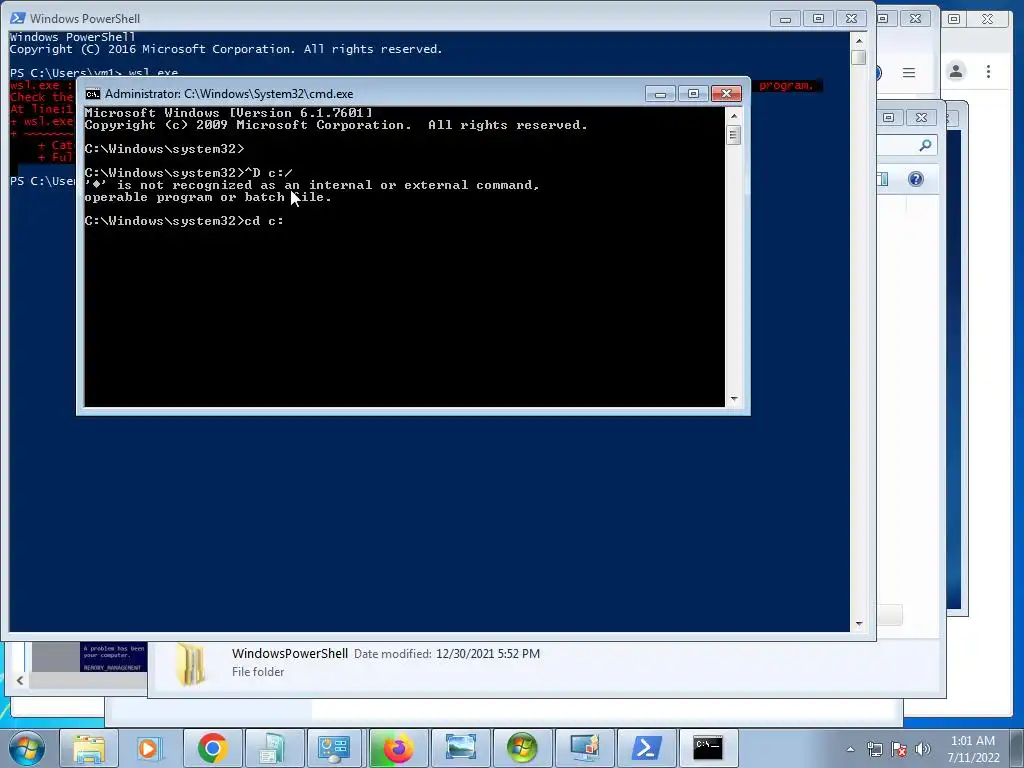Click the cmd window scrollbar thumb
The image size is (1024, 768).
click(733, 135)
